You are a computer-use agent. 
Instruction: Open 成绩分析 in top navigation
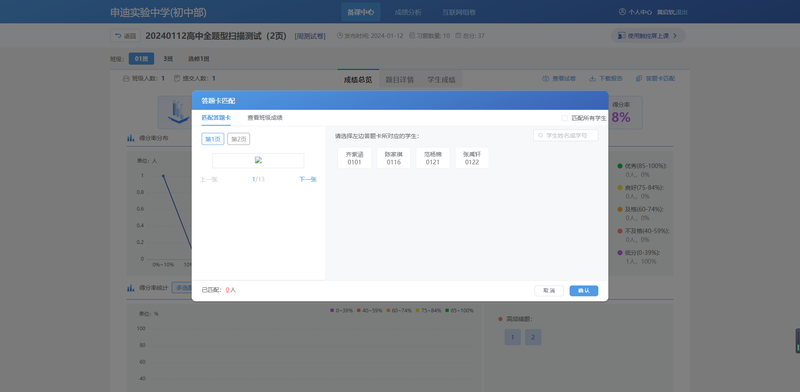408,12
